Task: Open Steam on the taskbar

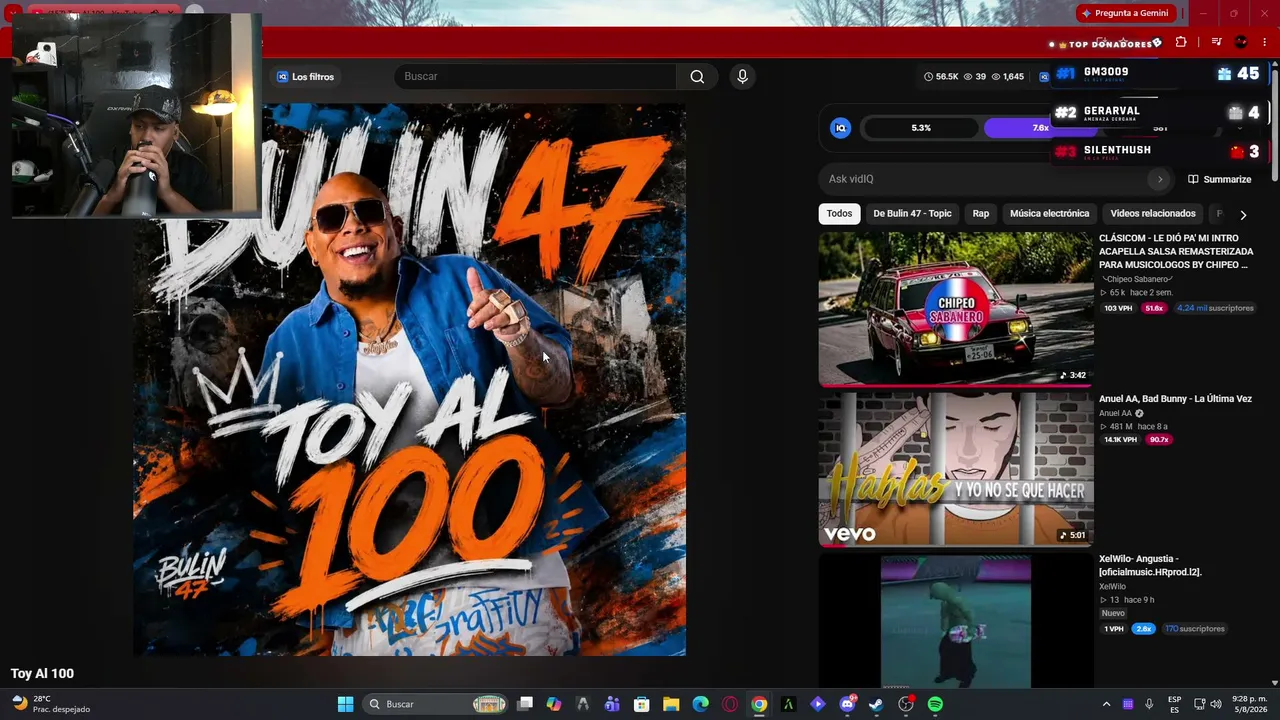Action: point(876,704)
